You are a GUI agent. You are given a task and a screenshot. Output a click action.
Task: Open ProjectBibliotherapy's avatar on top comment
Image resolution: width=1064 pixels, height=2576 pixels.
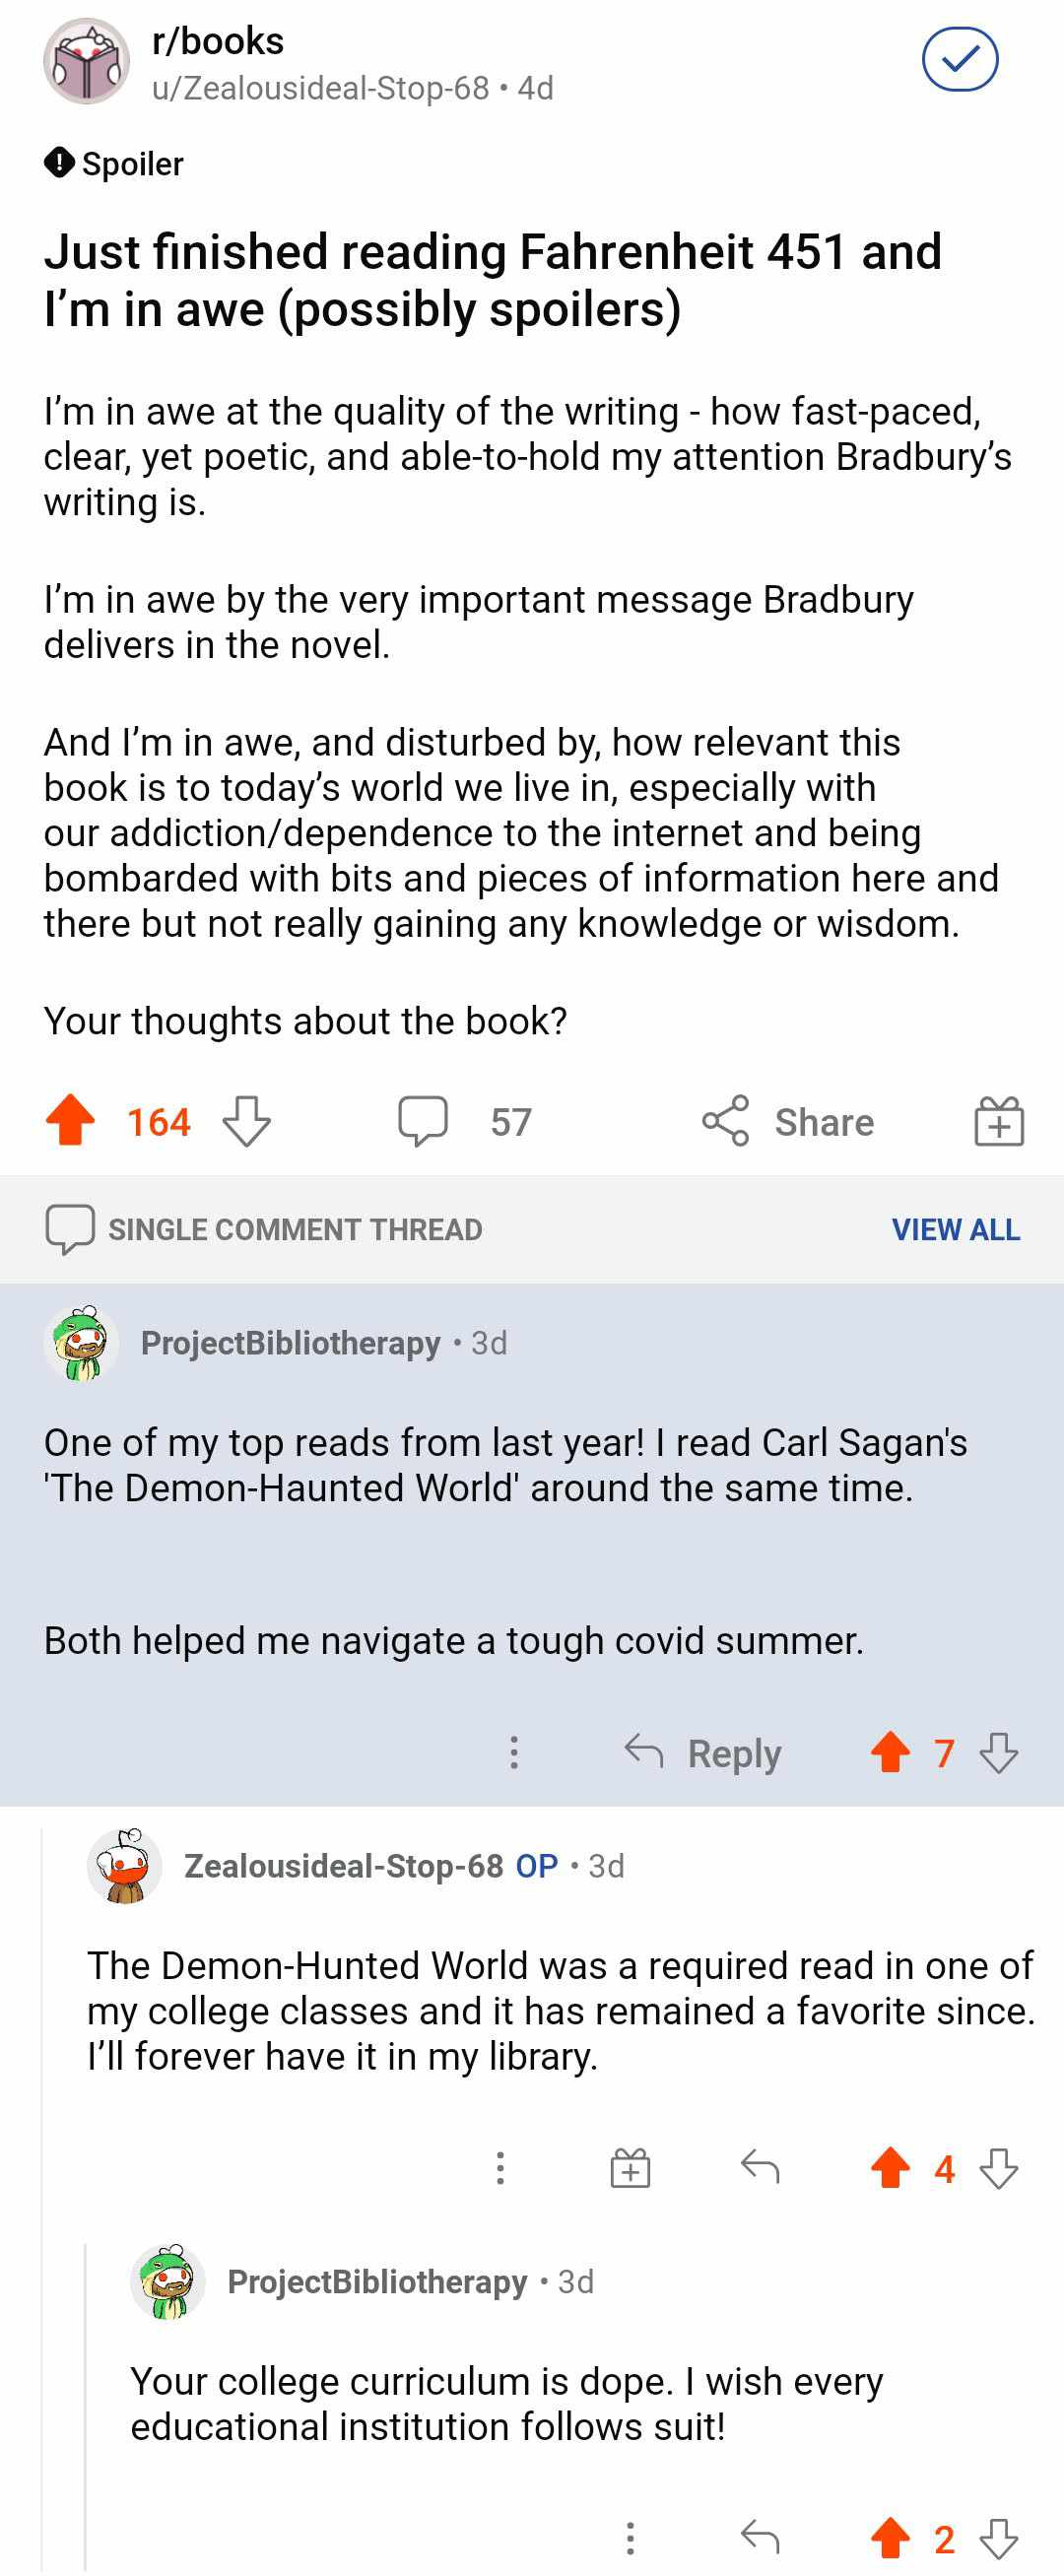(x=82, y=1343)
